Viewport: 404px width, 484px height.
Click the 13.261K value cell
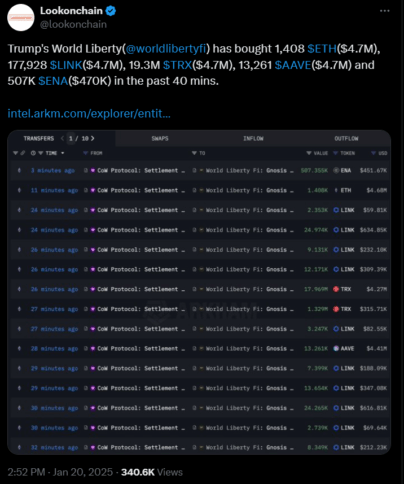click(316, 349)
